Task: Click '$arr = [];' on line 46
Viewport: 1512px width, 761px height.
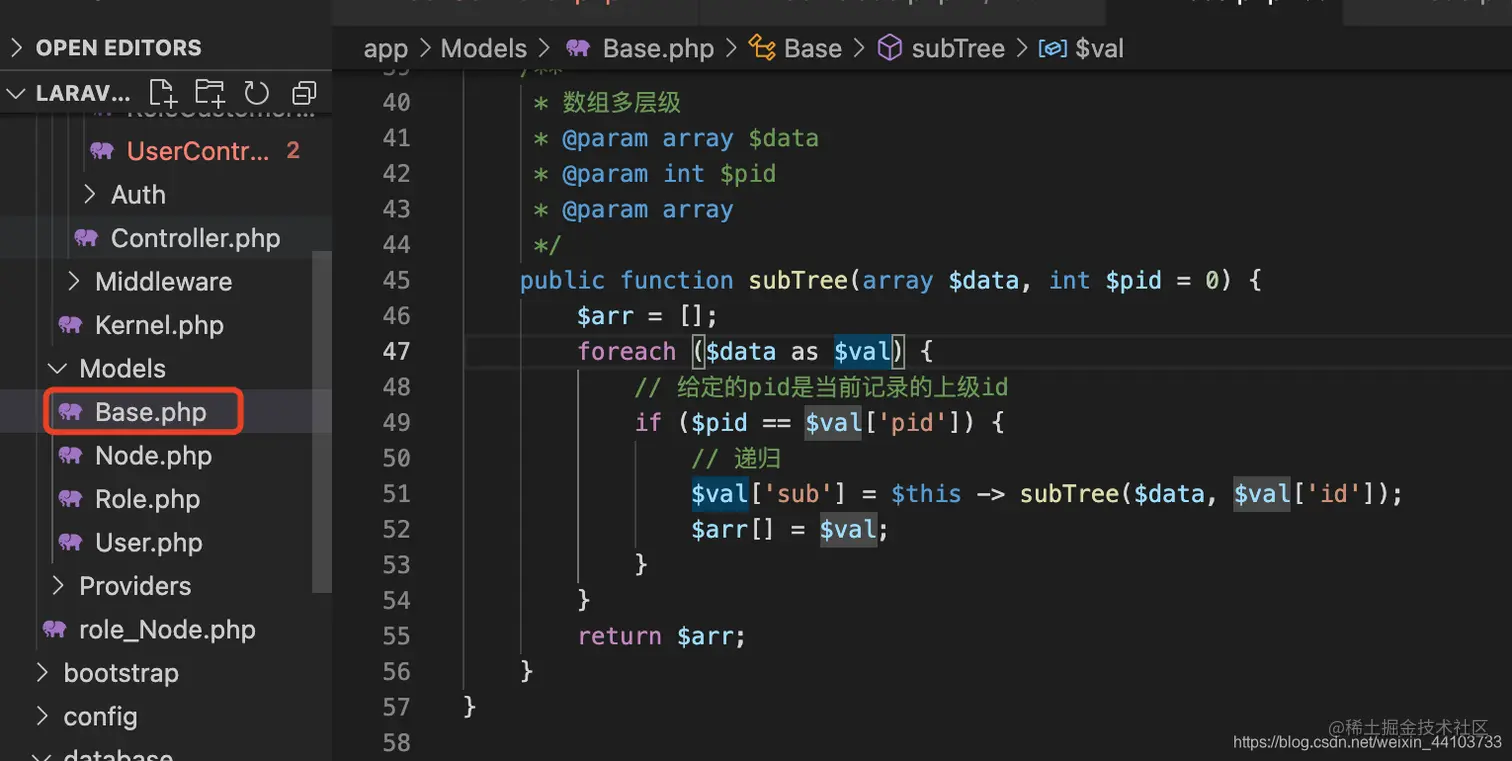Action: [x=648, y=316]
